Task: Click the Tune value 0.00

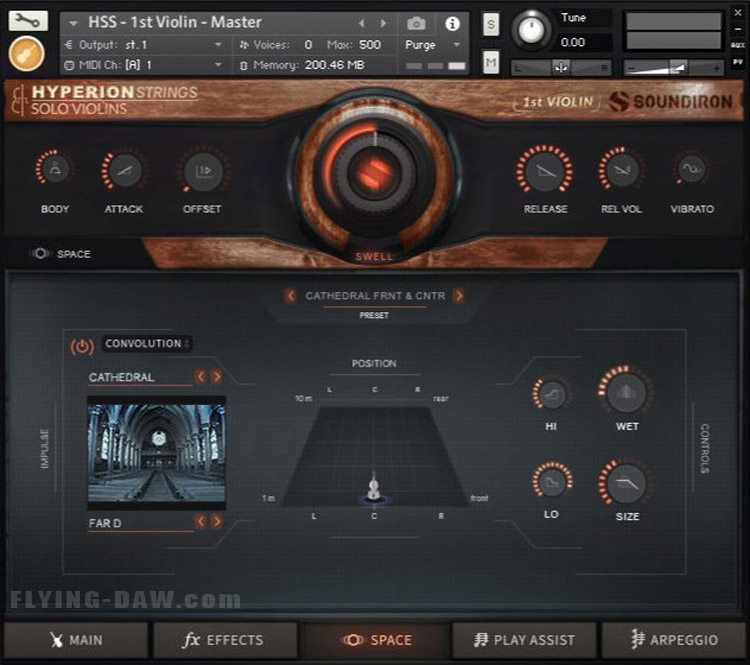Action: pyautogui.click(x=573, y=43)
